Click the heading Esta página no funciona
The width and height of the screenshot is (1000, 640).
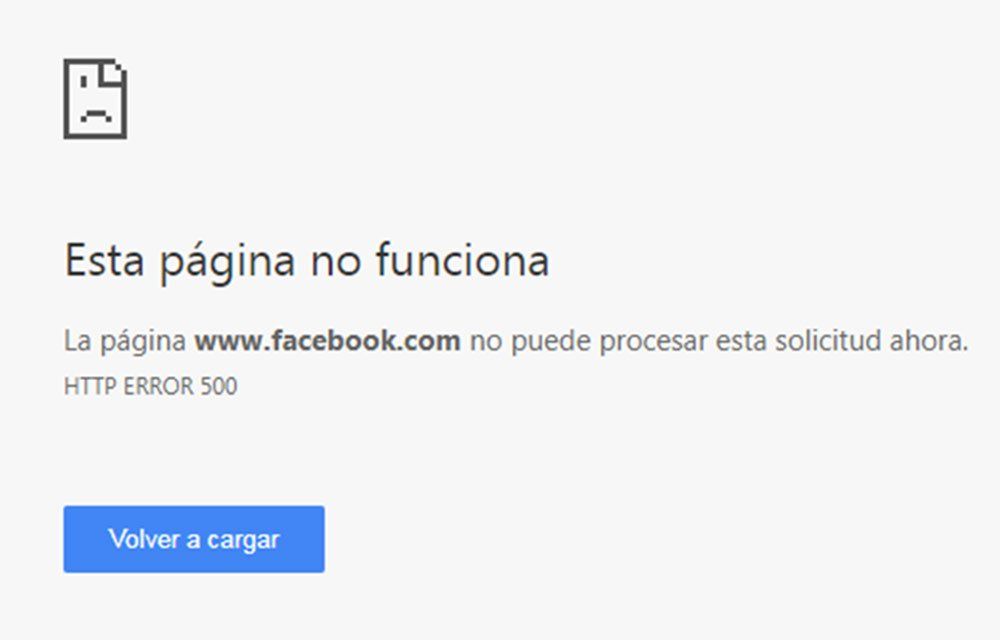(x=307, y=261)
